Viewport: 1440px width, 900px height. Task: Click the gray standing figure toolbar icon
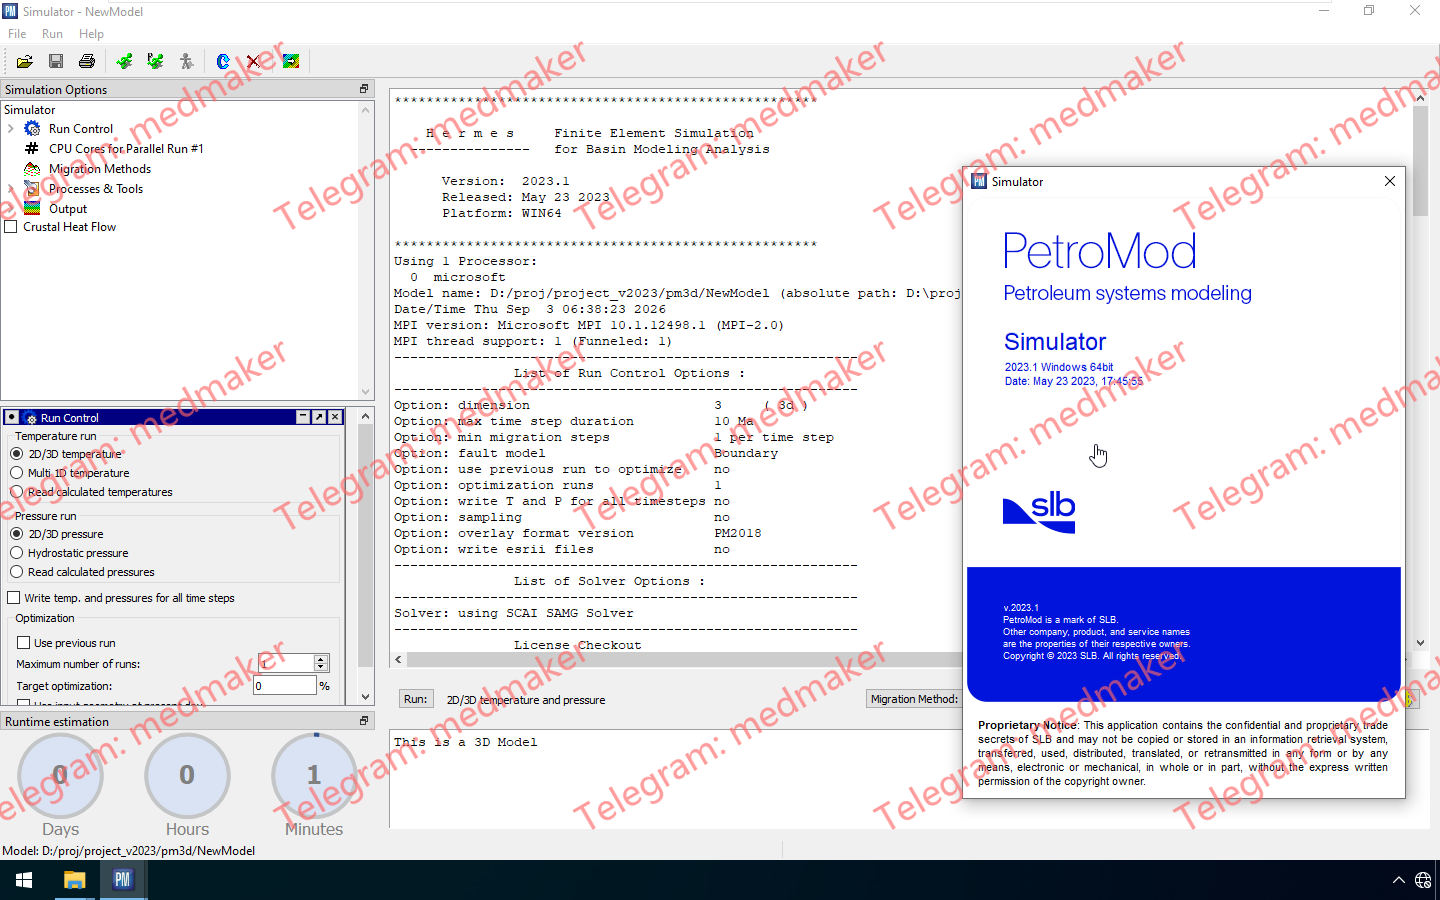186,62
